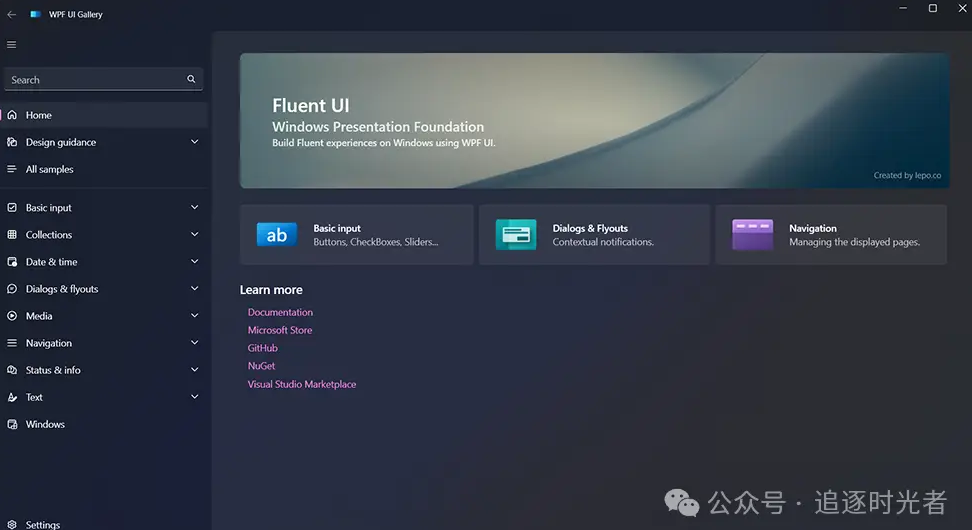This screenshot has height=530, width=972.
Task: Expand the Dialogs & flyouts chevron
Action: 195,289
